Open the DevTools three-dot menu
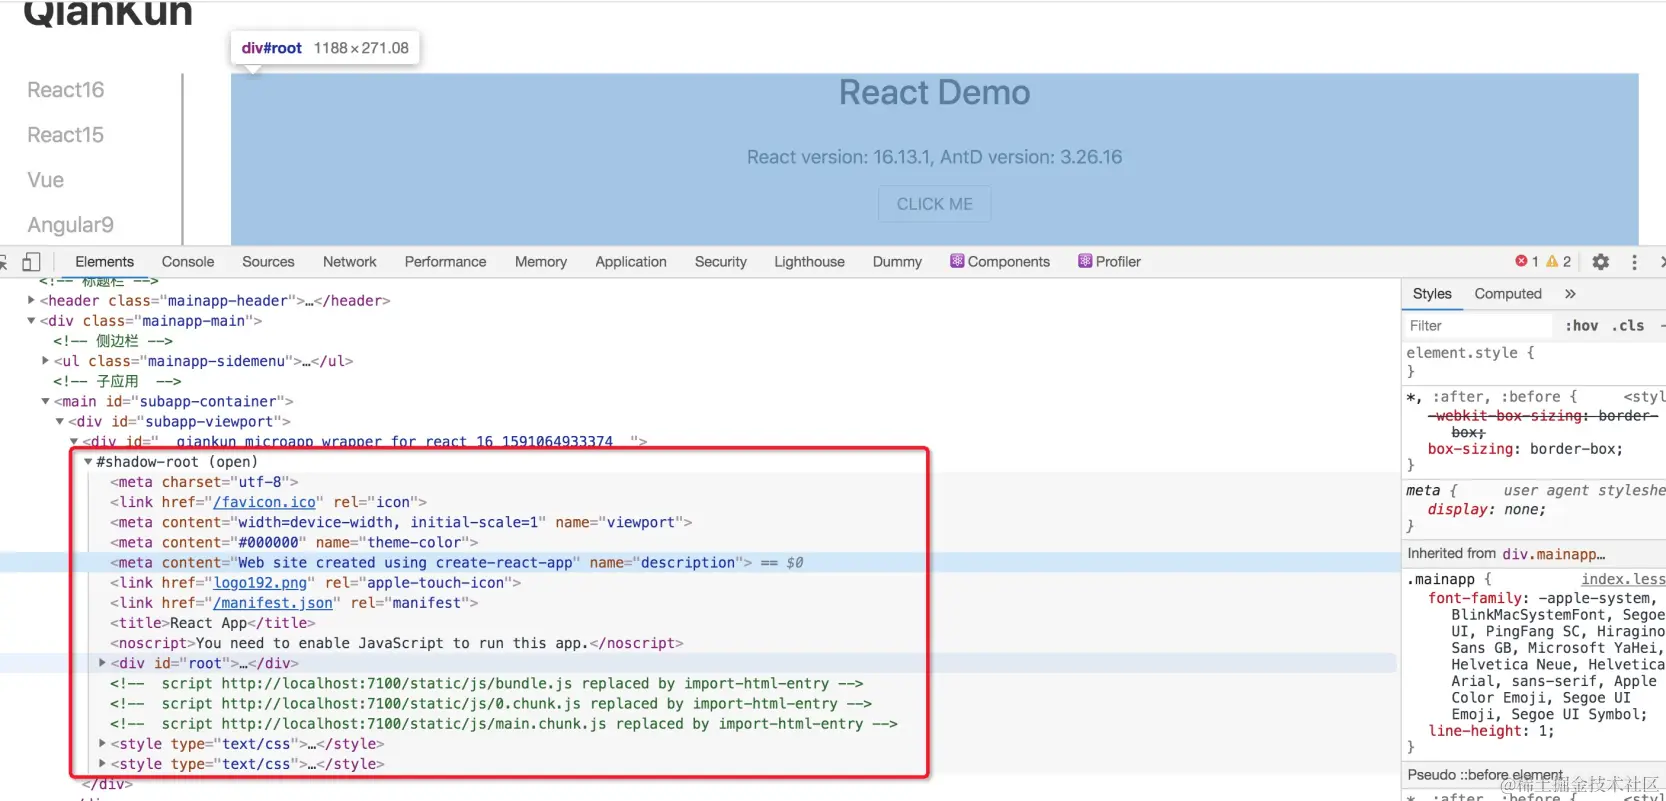Image resolution: width=1666 pixels, height=801 pixels. [1635, 262]
